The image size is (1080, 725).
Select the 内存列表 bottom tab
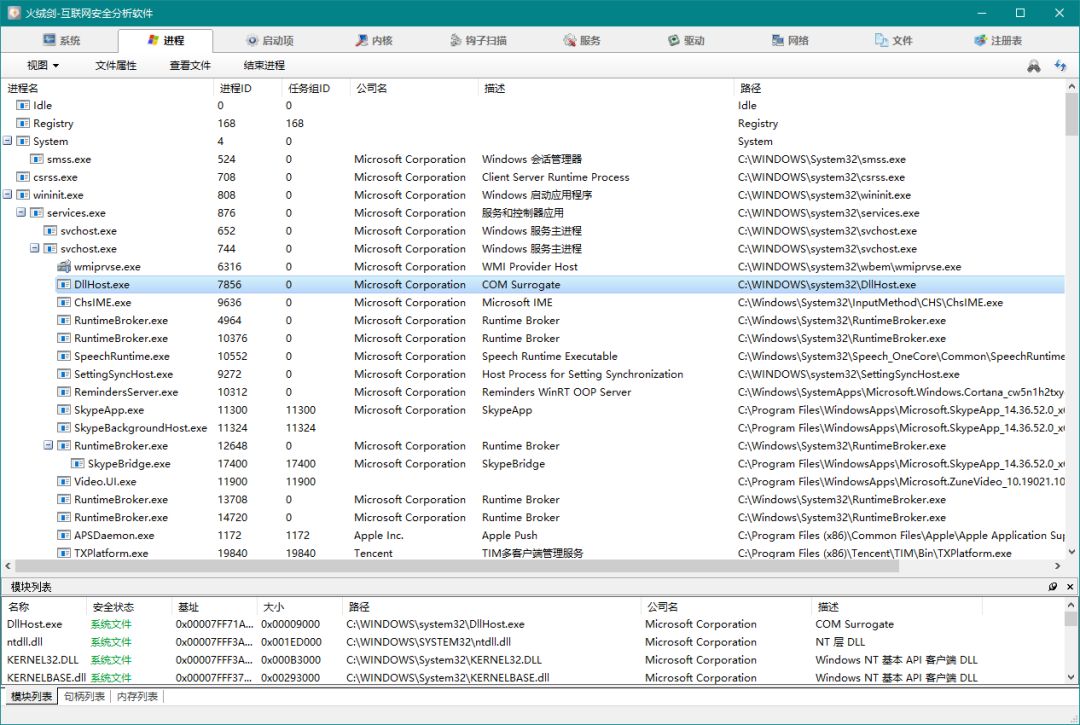point(137,696)
